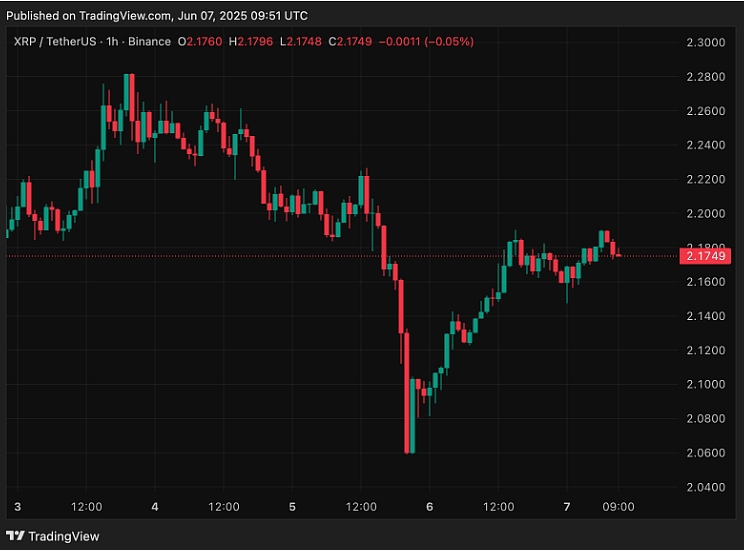Click the 09:00 time axis marker
The image size is (744, 550).
(x=618, y=507)
